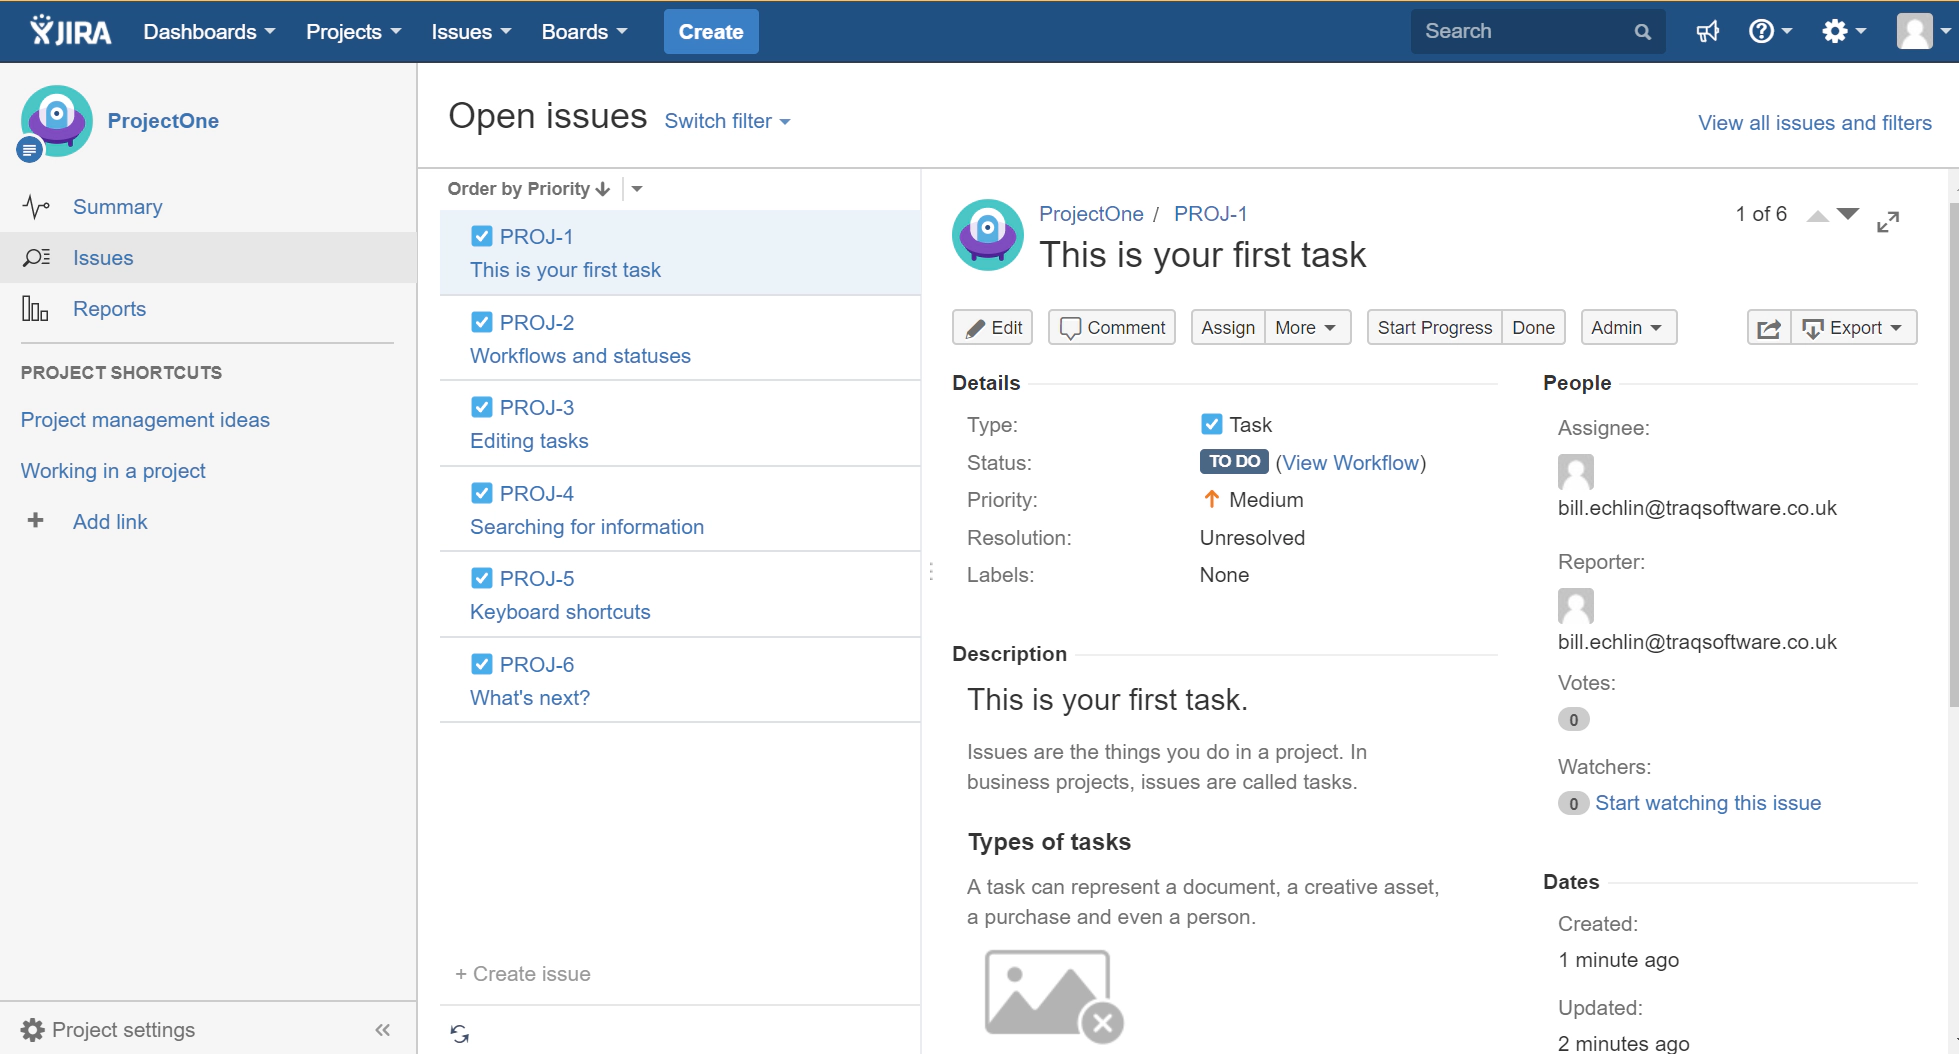
Task: Collapse the sidebar with the chevron toggle
Action: 382,1029
